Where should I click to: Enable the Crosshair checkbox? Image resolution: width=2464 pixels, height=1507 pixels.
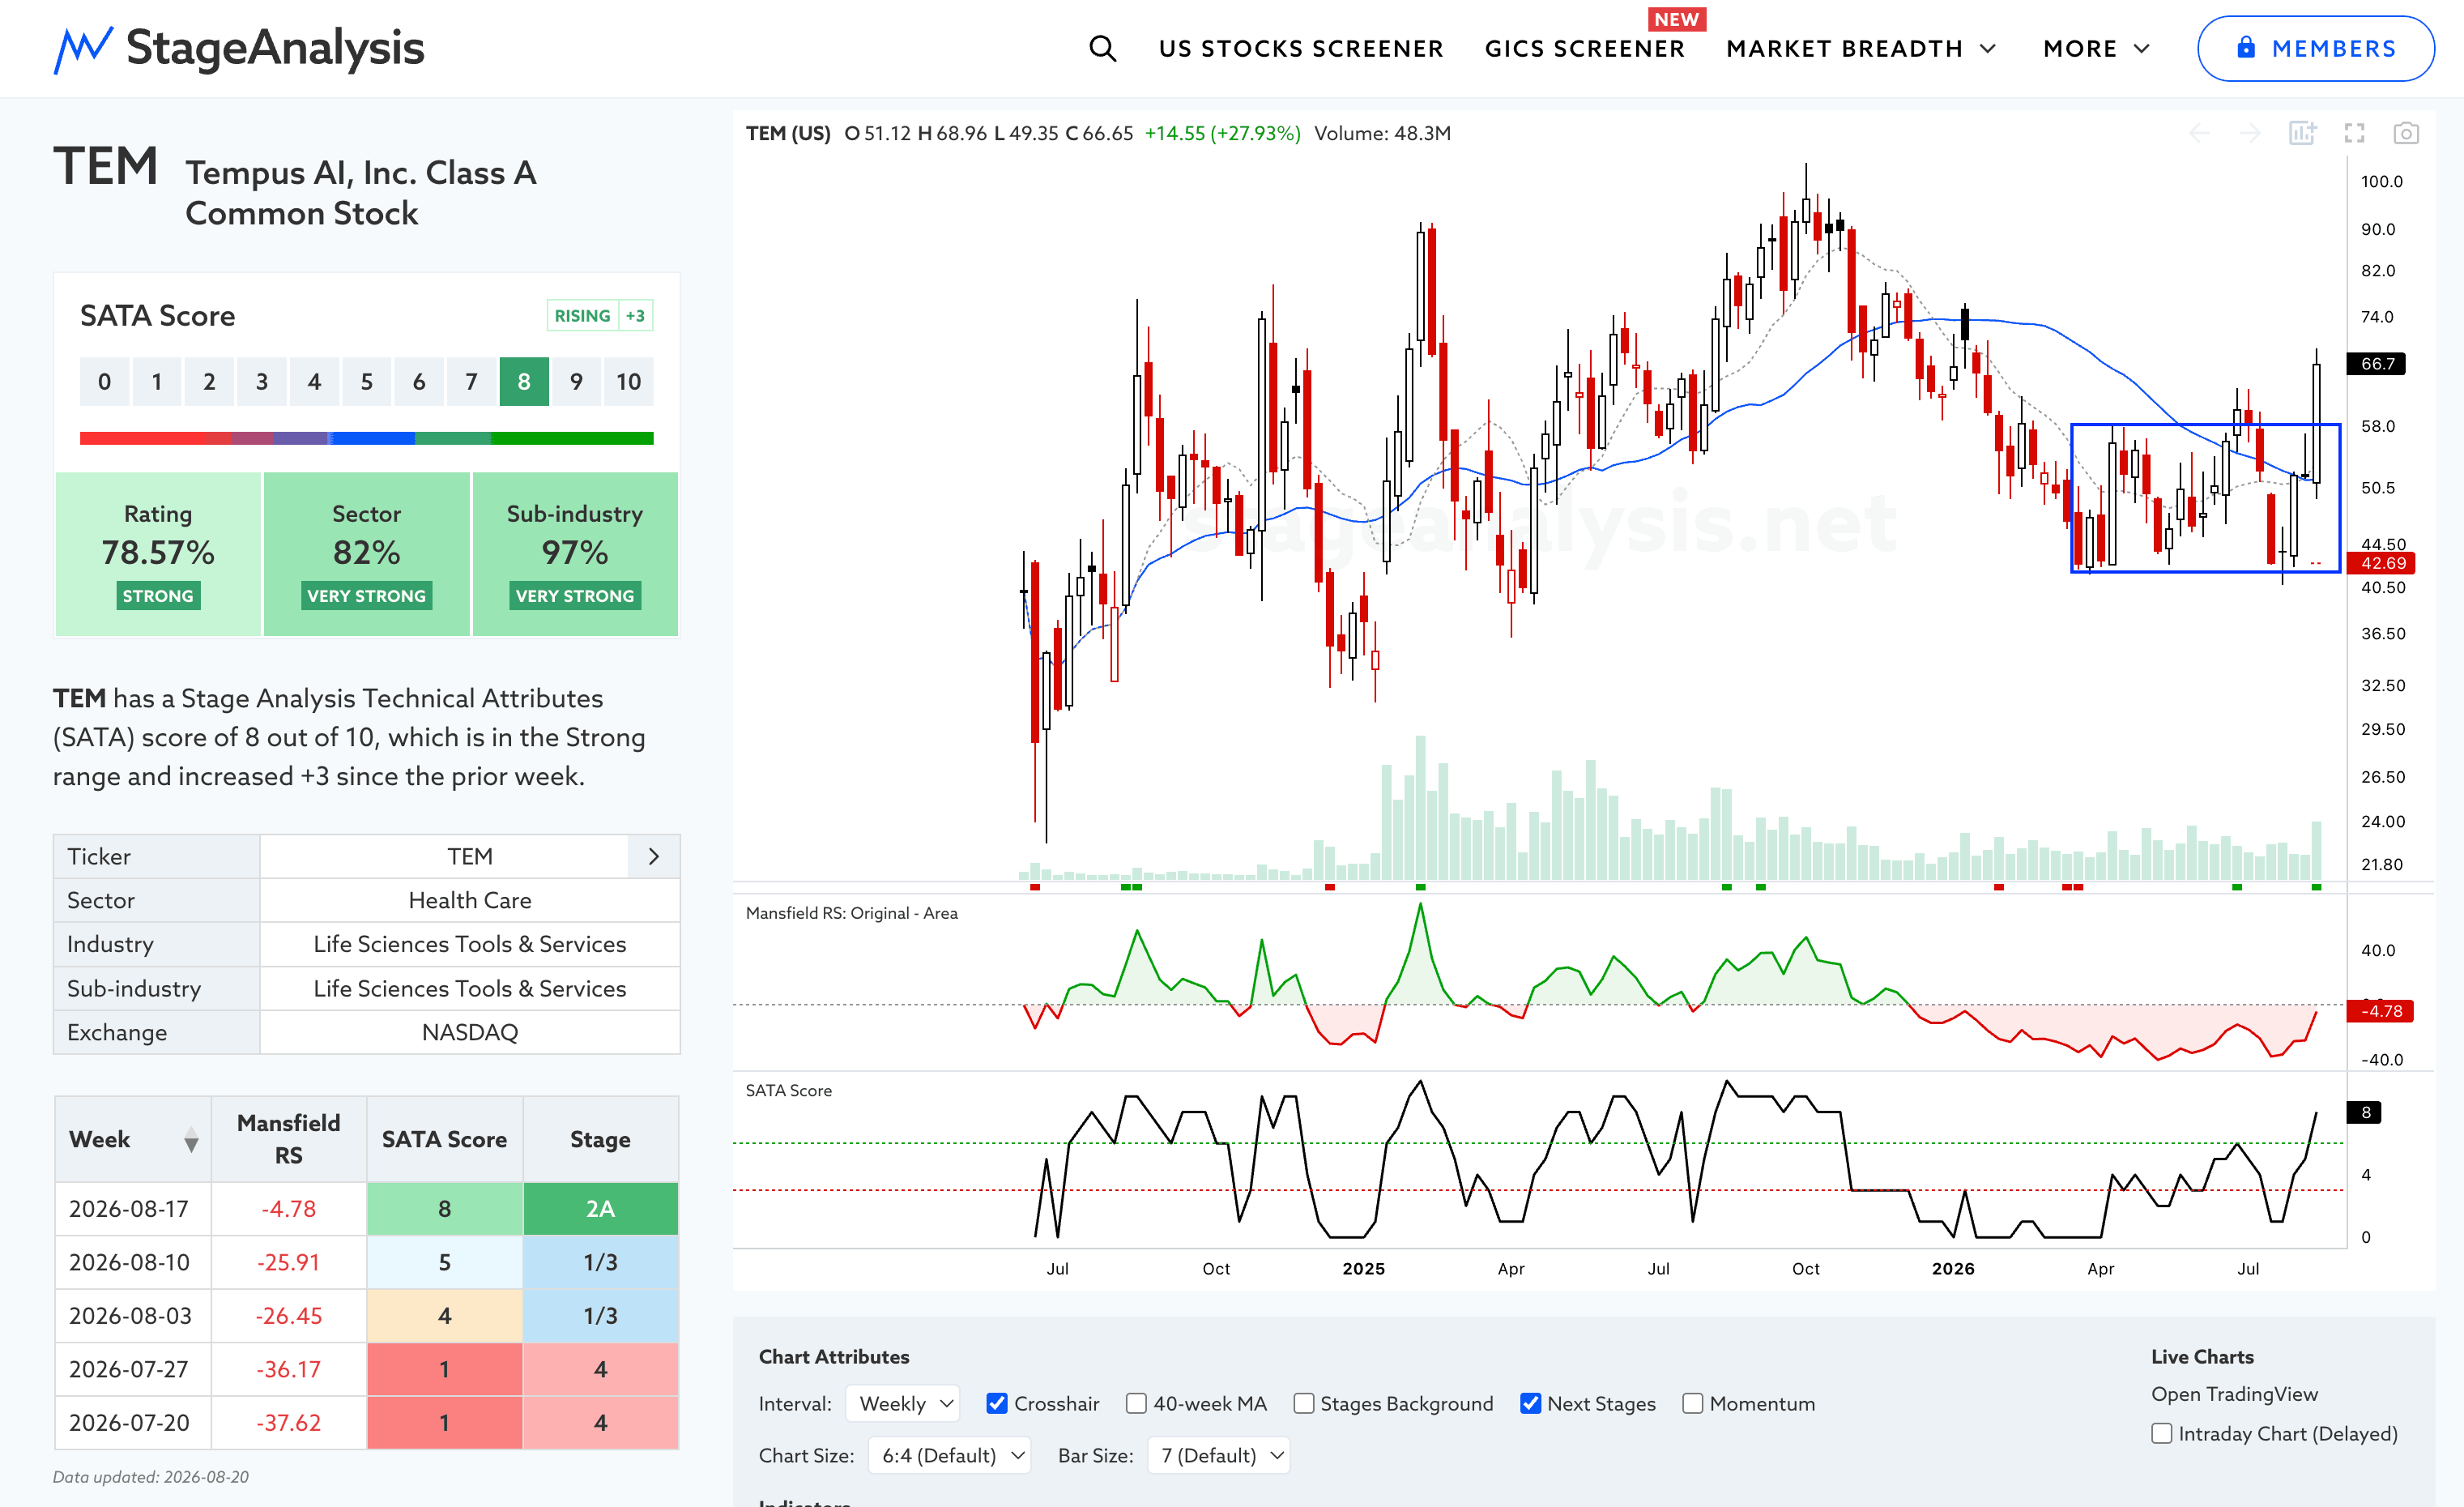pyautogui.click(x=997, y=1404)
